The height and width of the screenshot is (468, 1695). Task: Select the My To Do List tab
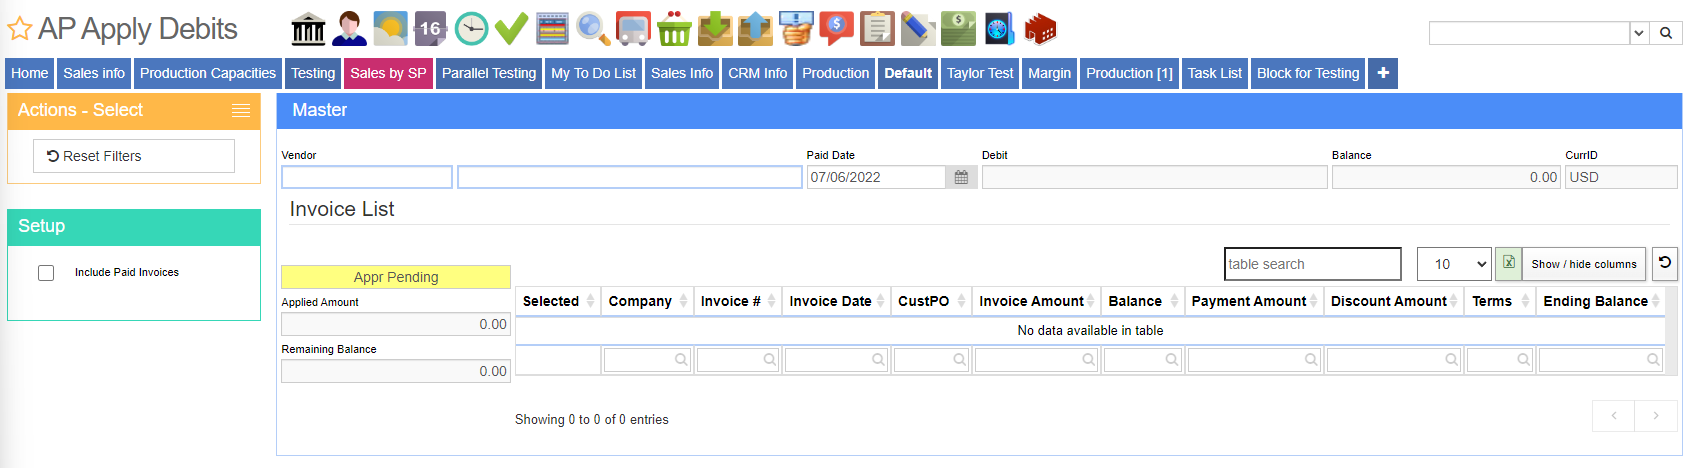pos(593,73)
